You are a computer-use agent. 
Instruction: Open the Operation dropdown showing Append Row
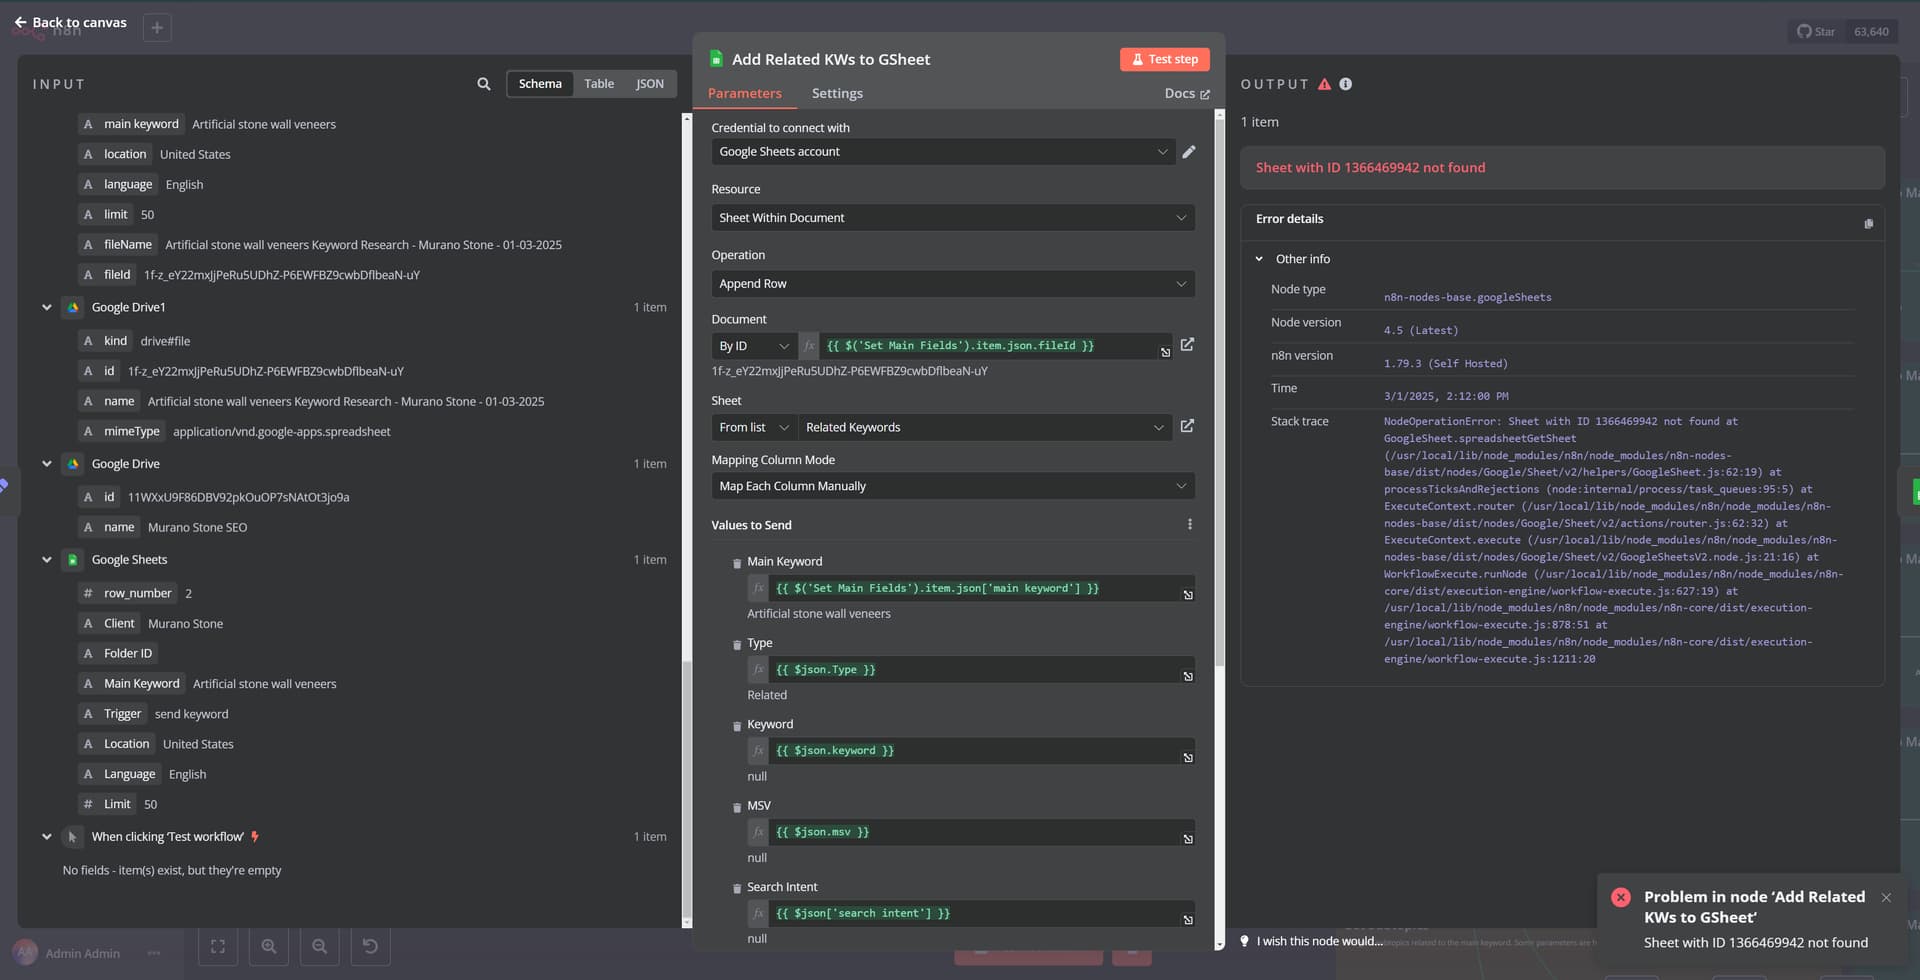click(x=952, y=283)
